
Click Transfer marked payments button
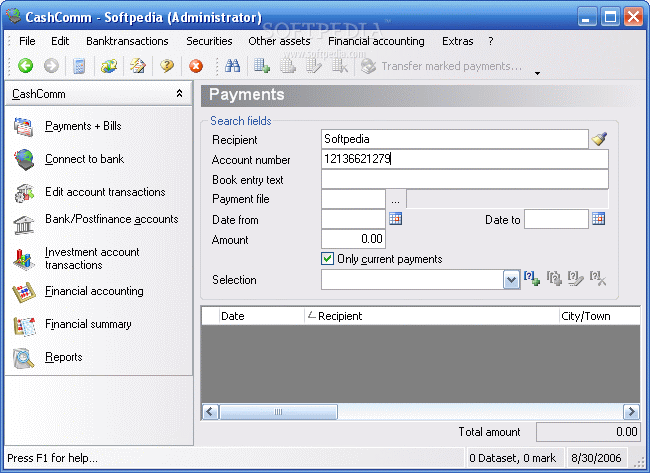click(x=441, y=66)
